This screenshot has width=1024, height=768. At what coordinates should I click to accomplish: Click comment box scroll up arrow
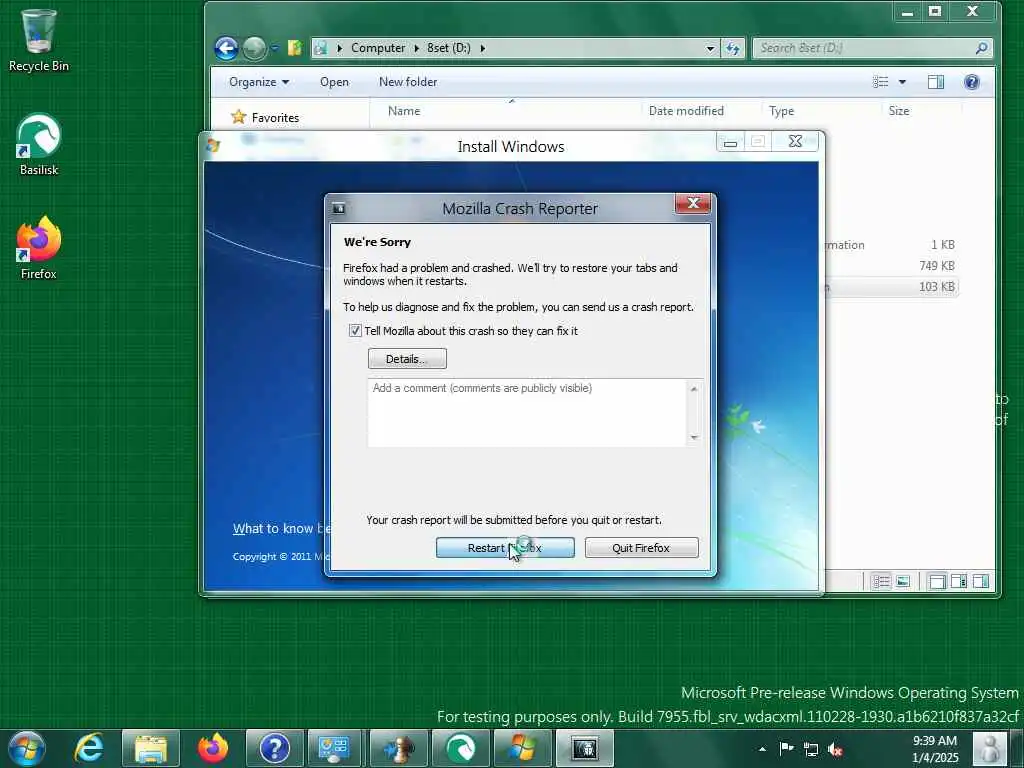click(694, 389)
